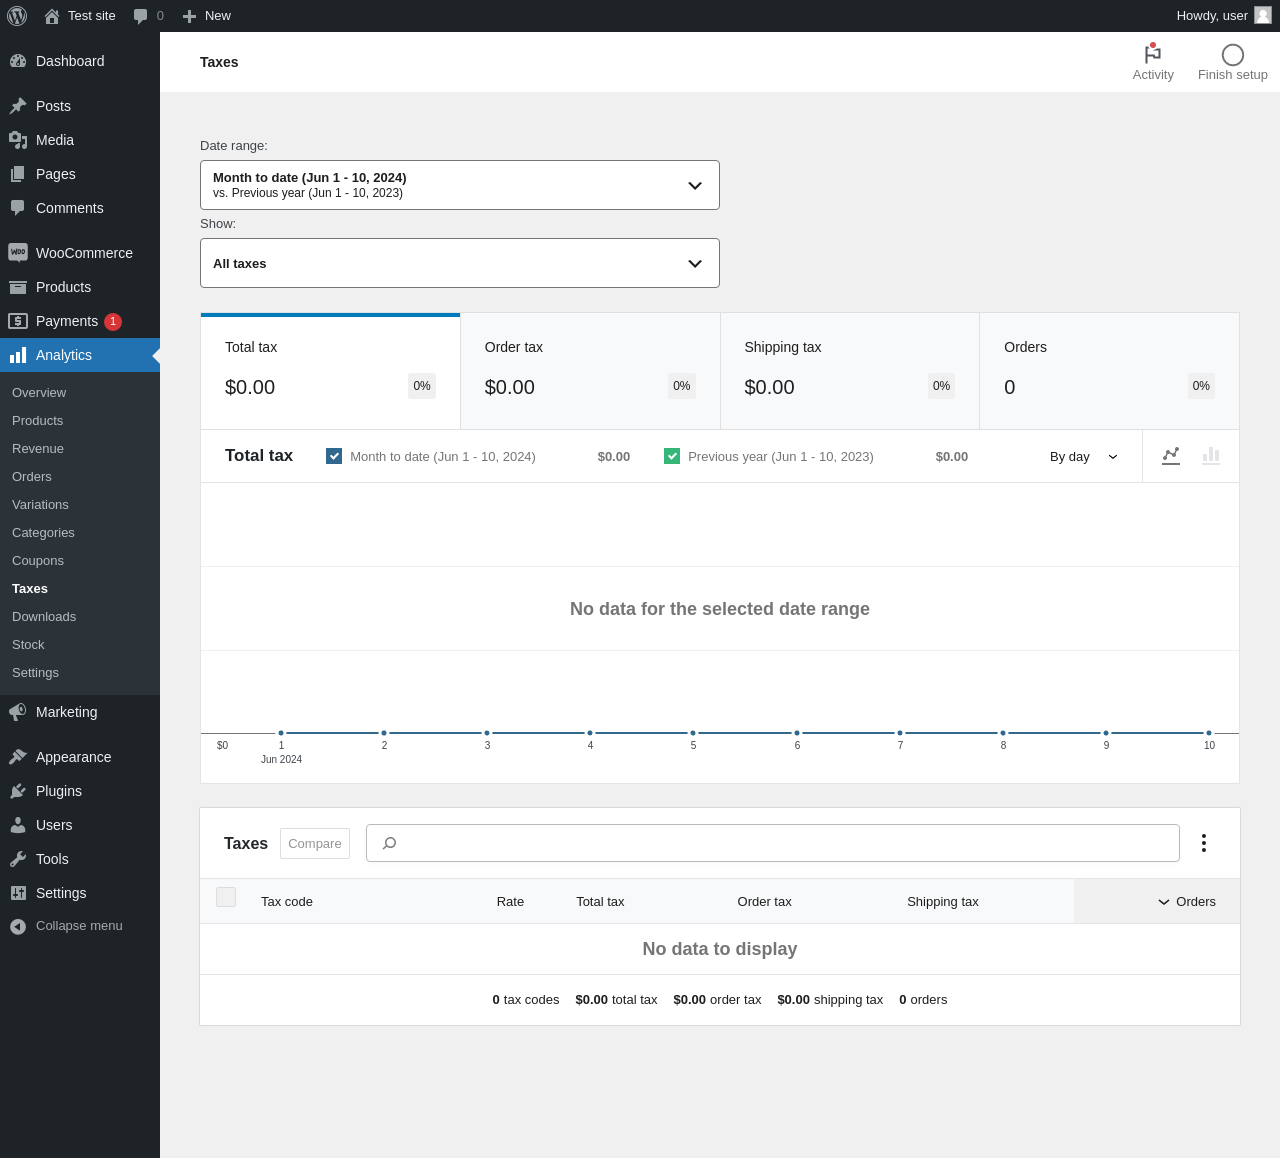This screenshot has height=1158, width=1280.
Task: Click the Finish setup circle icon
Action: pos(1232,55)
